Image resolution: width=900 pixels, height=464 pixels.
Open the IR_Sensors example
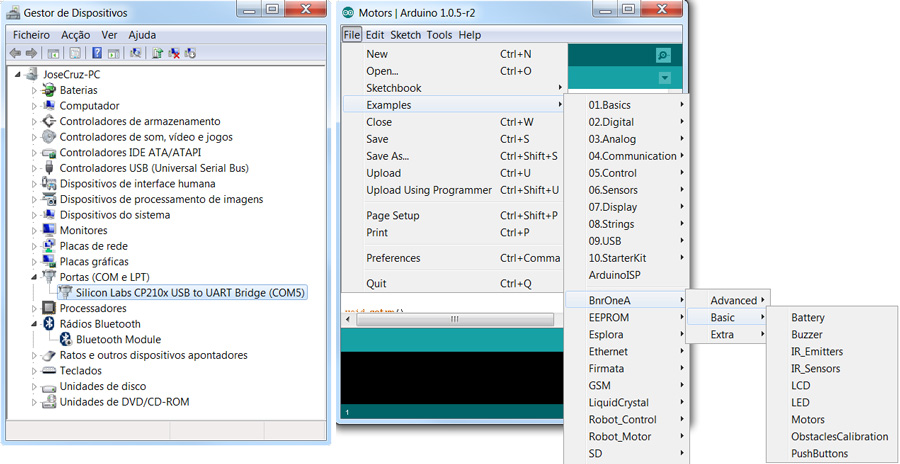point(832,368)
